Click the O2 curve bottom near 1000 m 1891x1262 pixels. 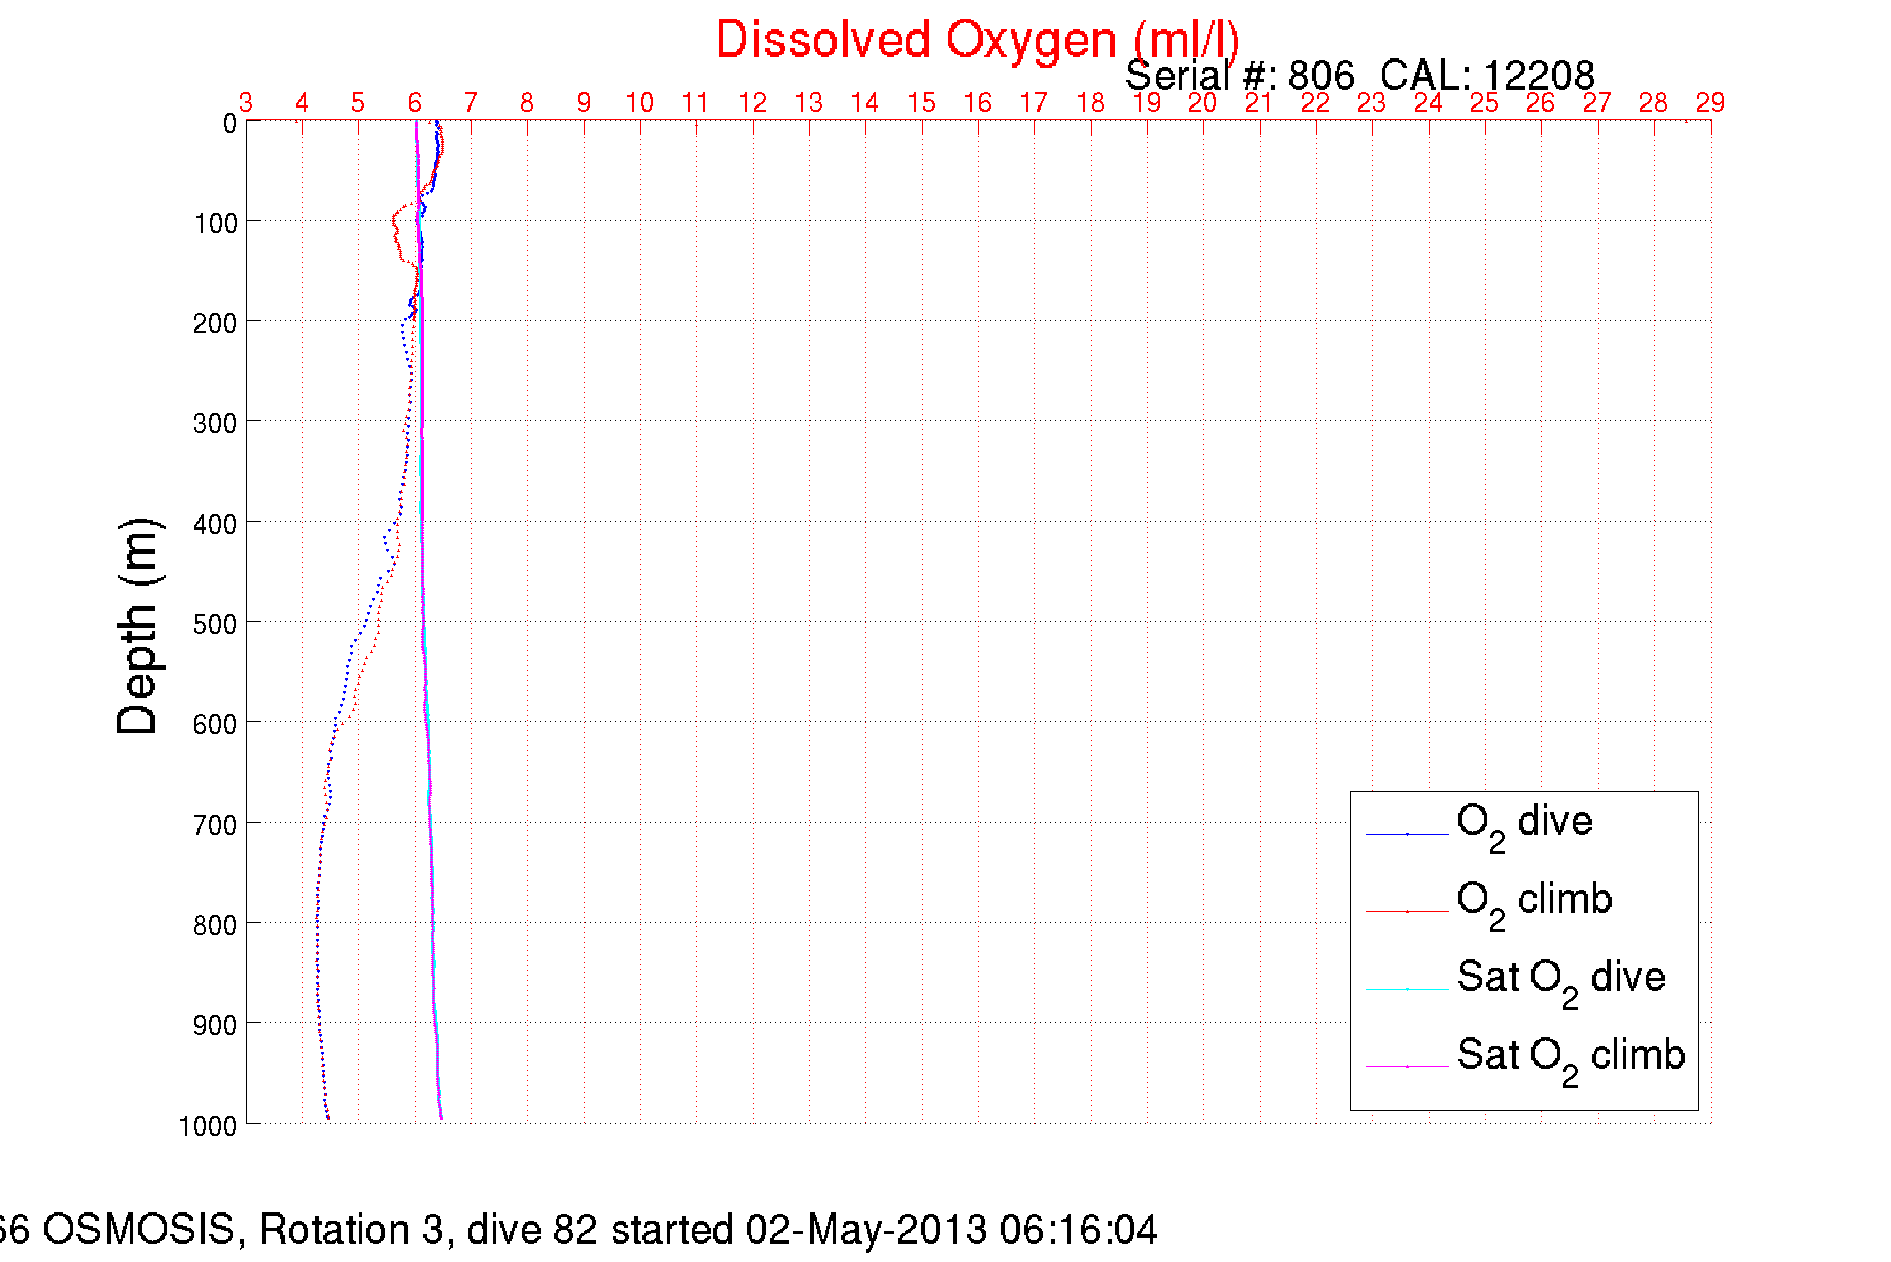pyautogui.click(x=327, y=1115)
